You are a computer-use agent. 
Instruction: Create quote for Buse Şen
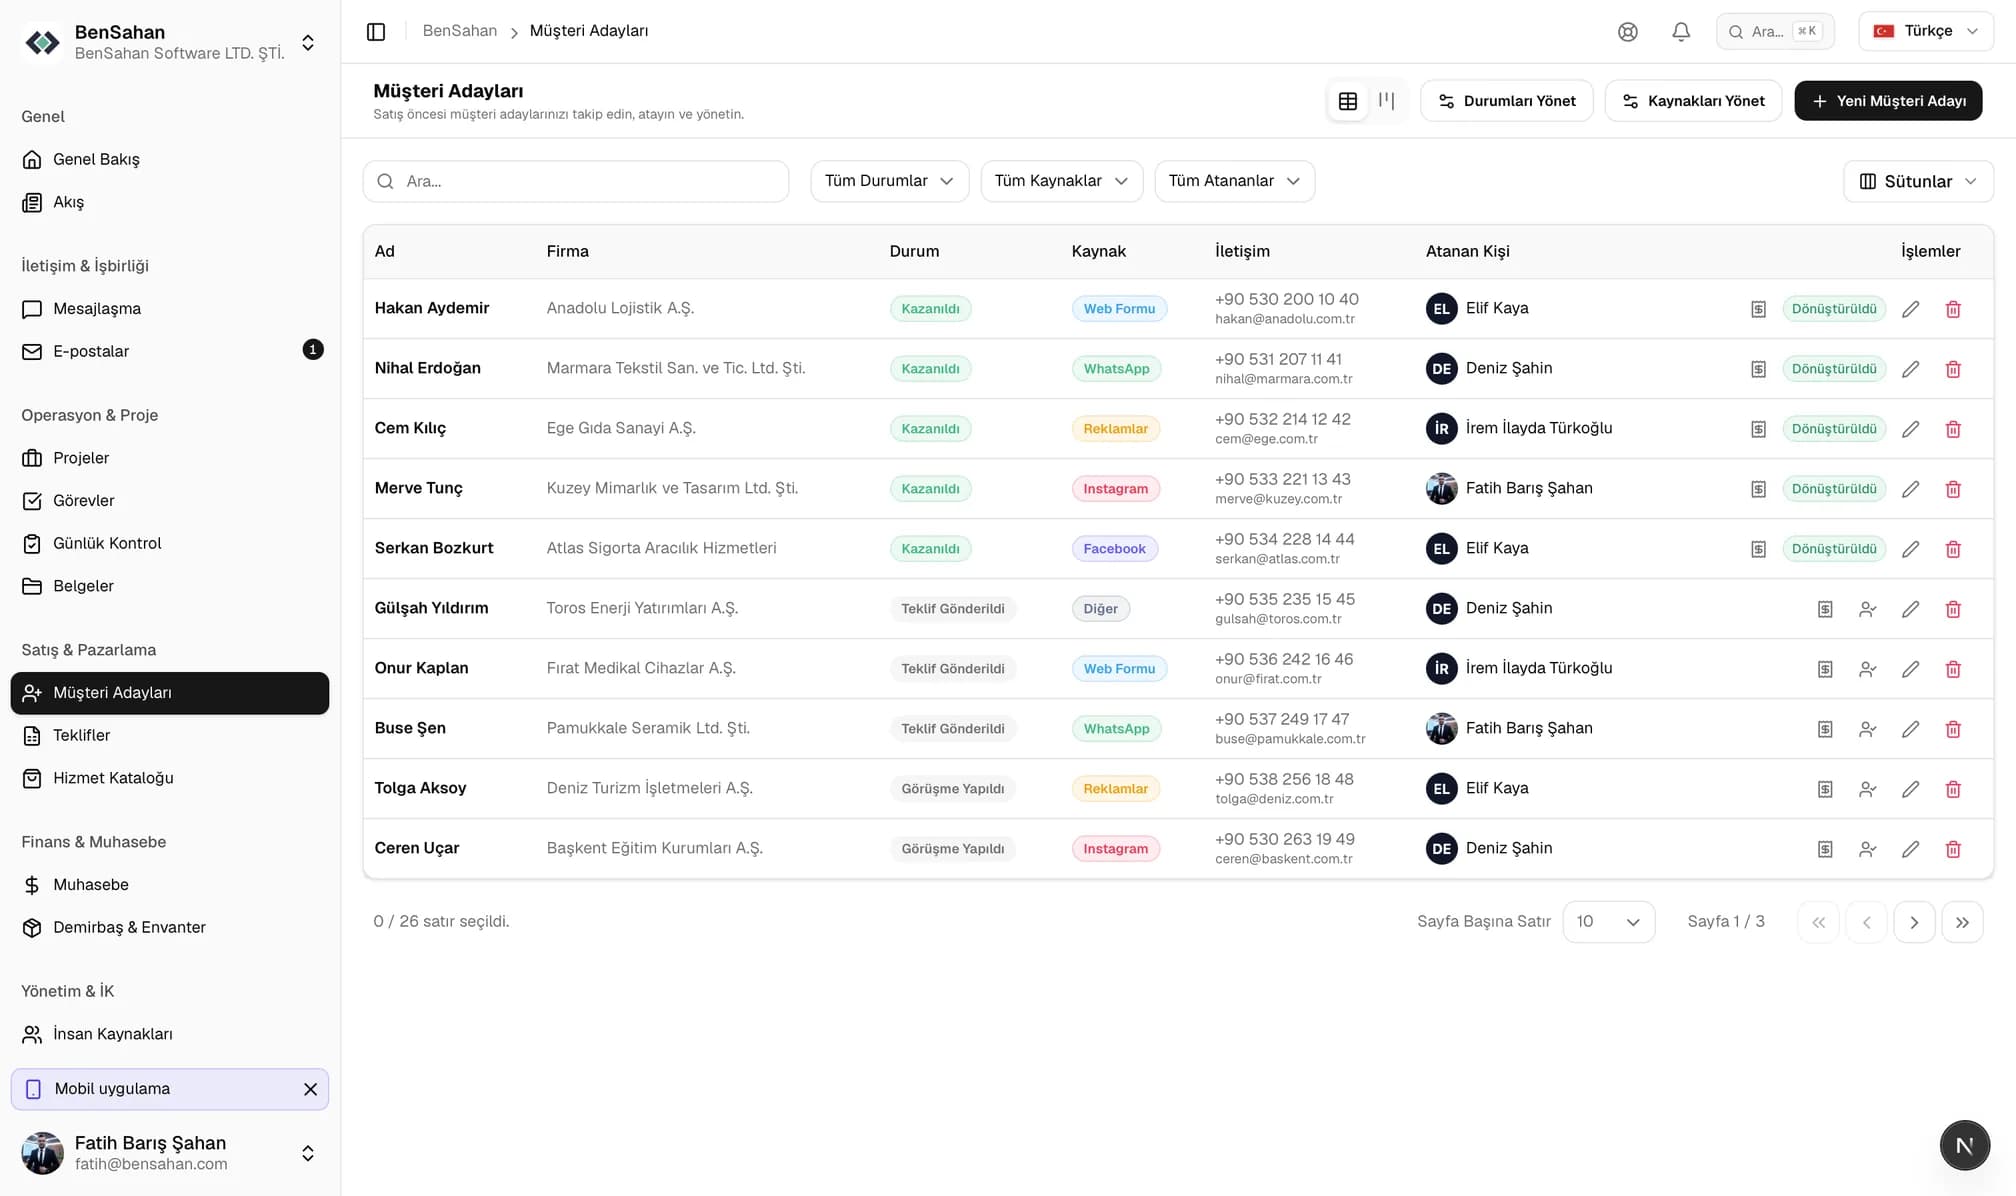click(x=1825, y=729)
